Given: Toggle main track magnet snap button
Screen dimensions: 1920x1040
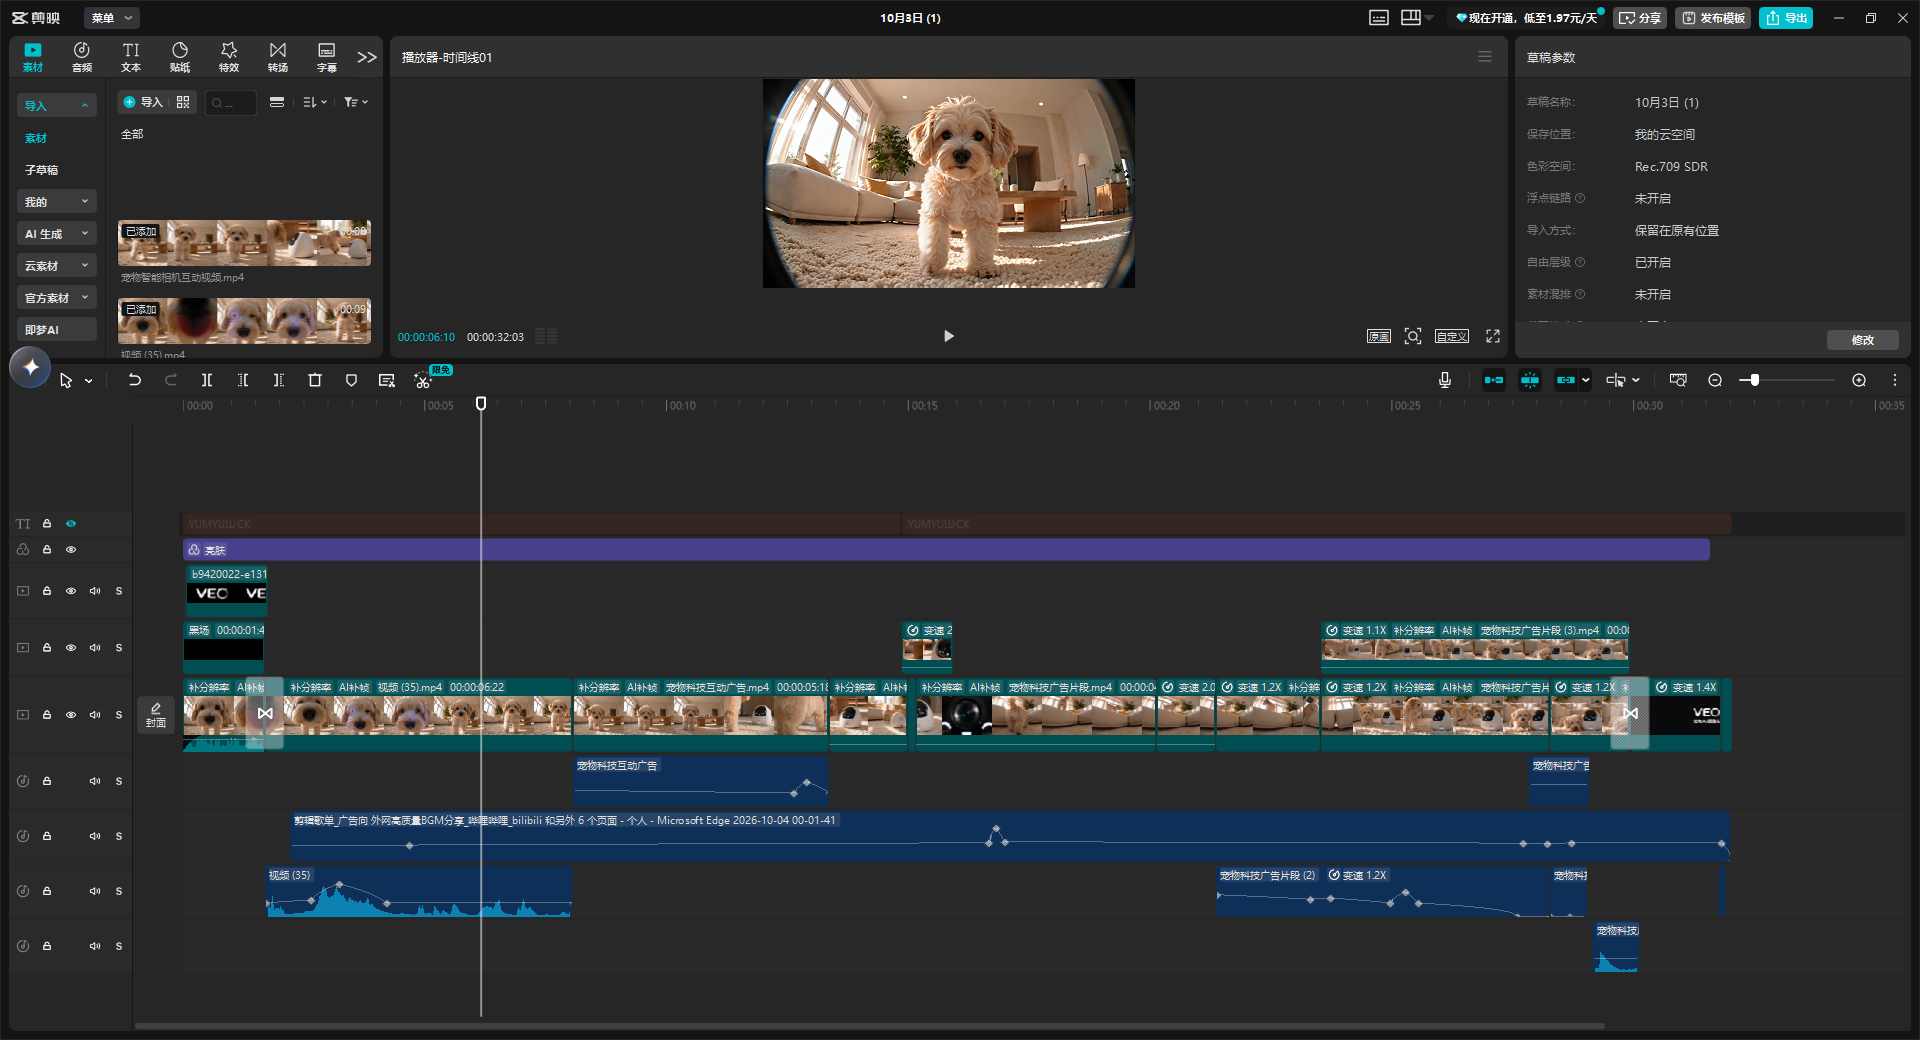Looking at the screenshot, I should [x=1494, y=380].
